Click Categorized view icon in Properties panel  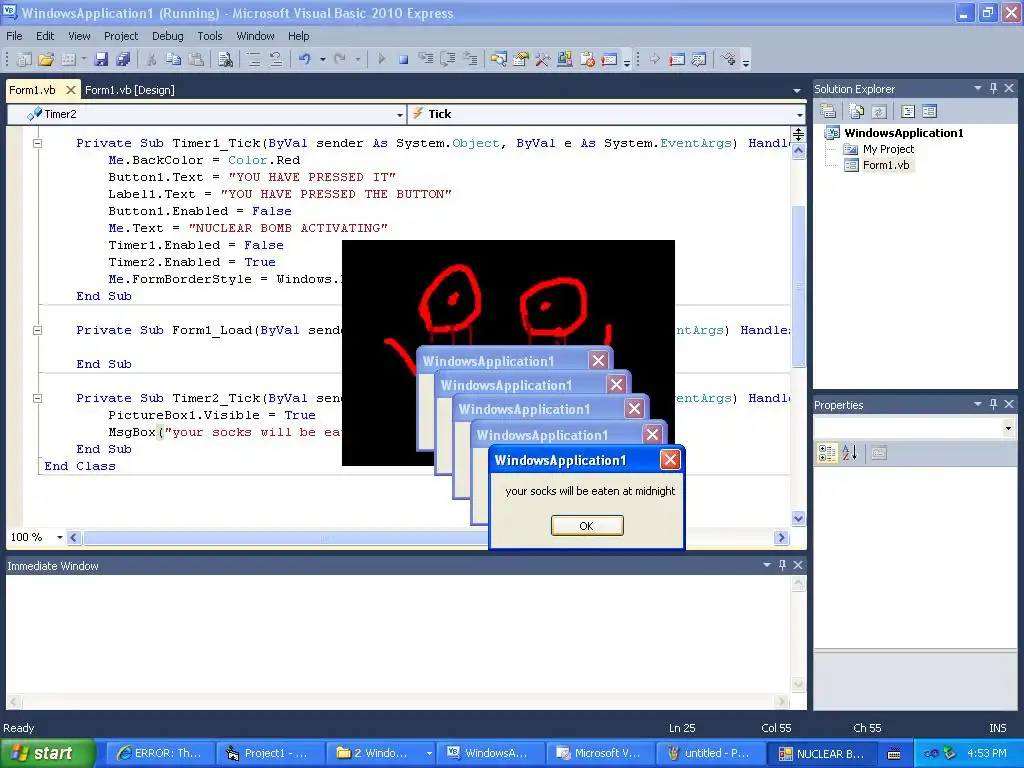coord(827,453)
